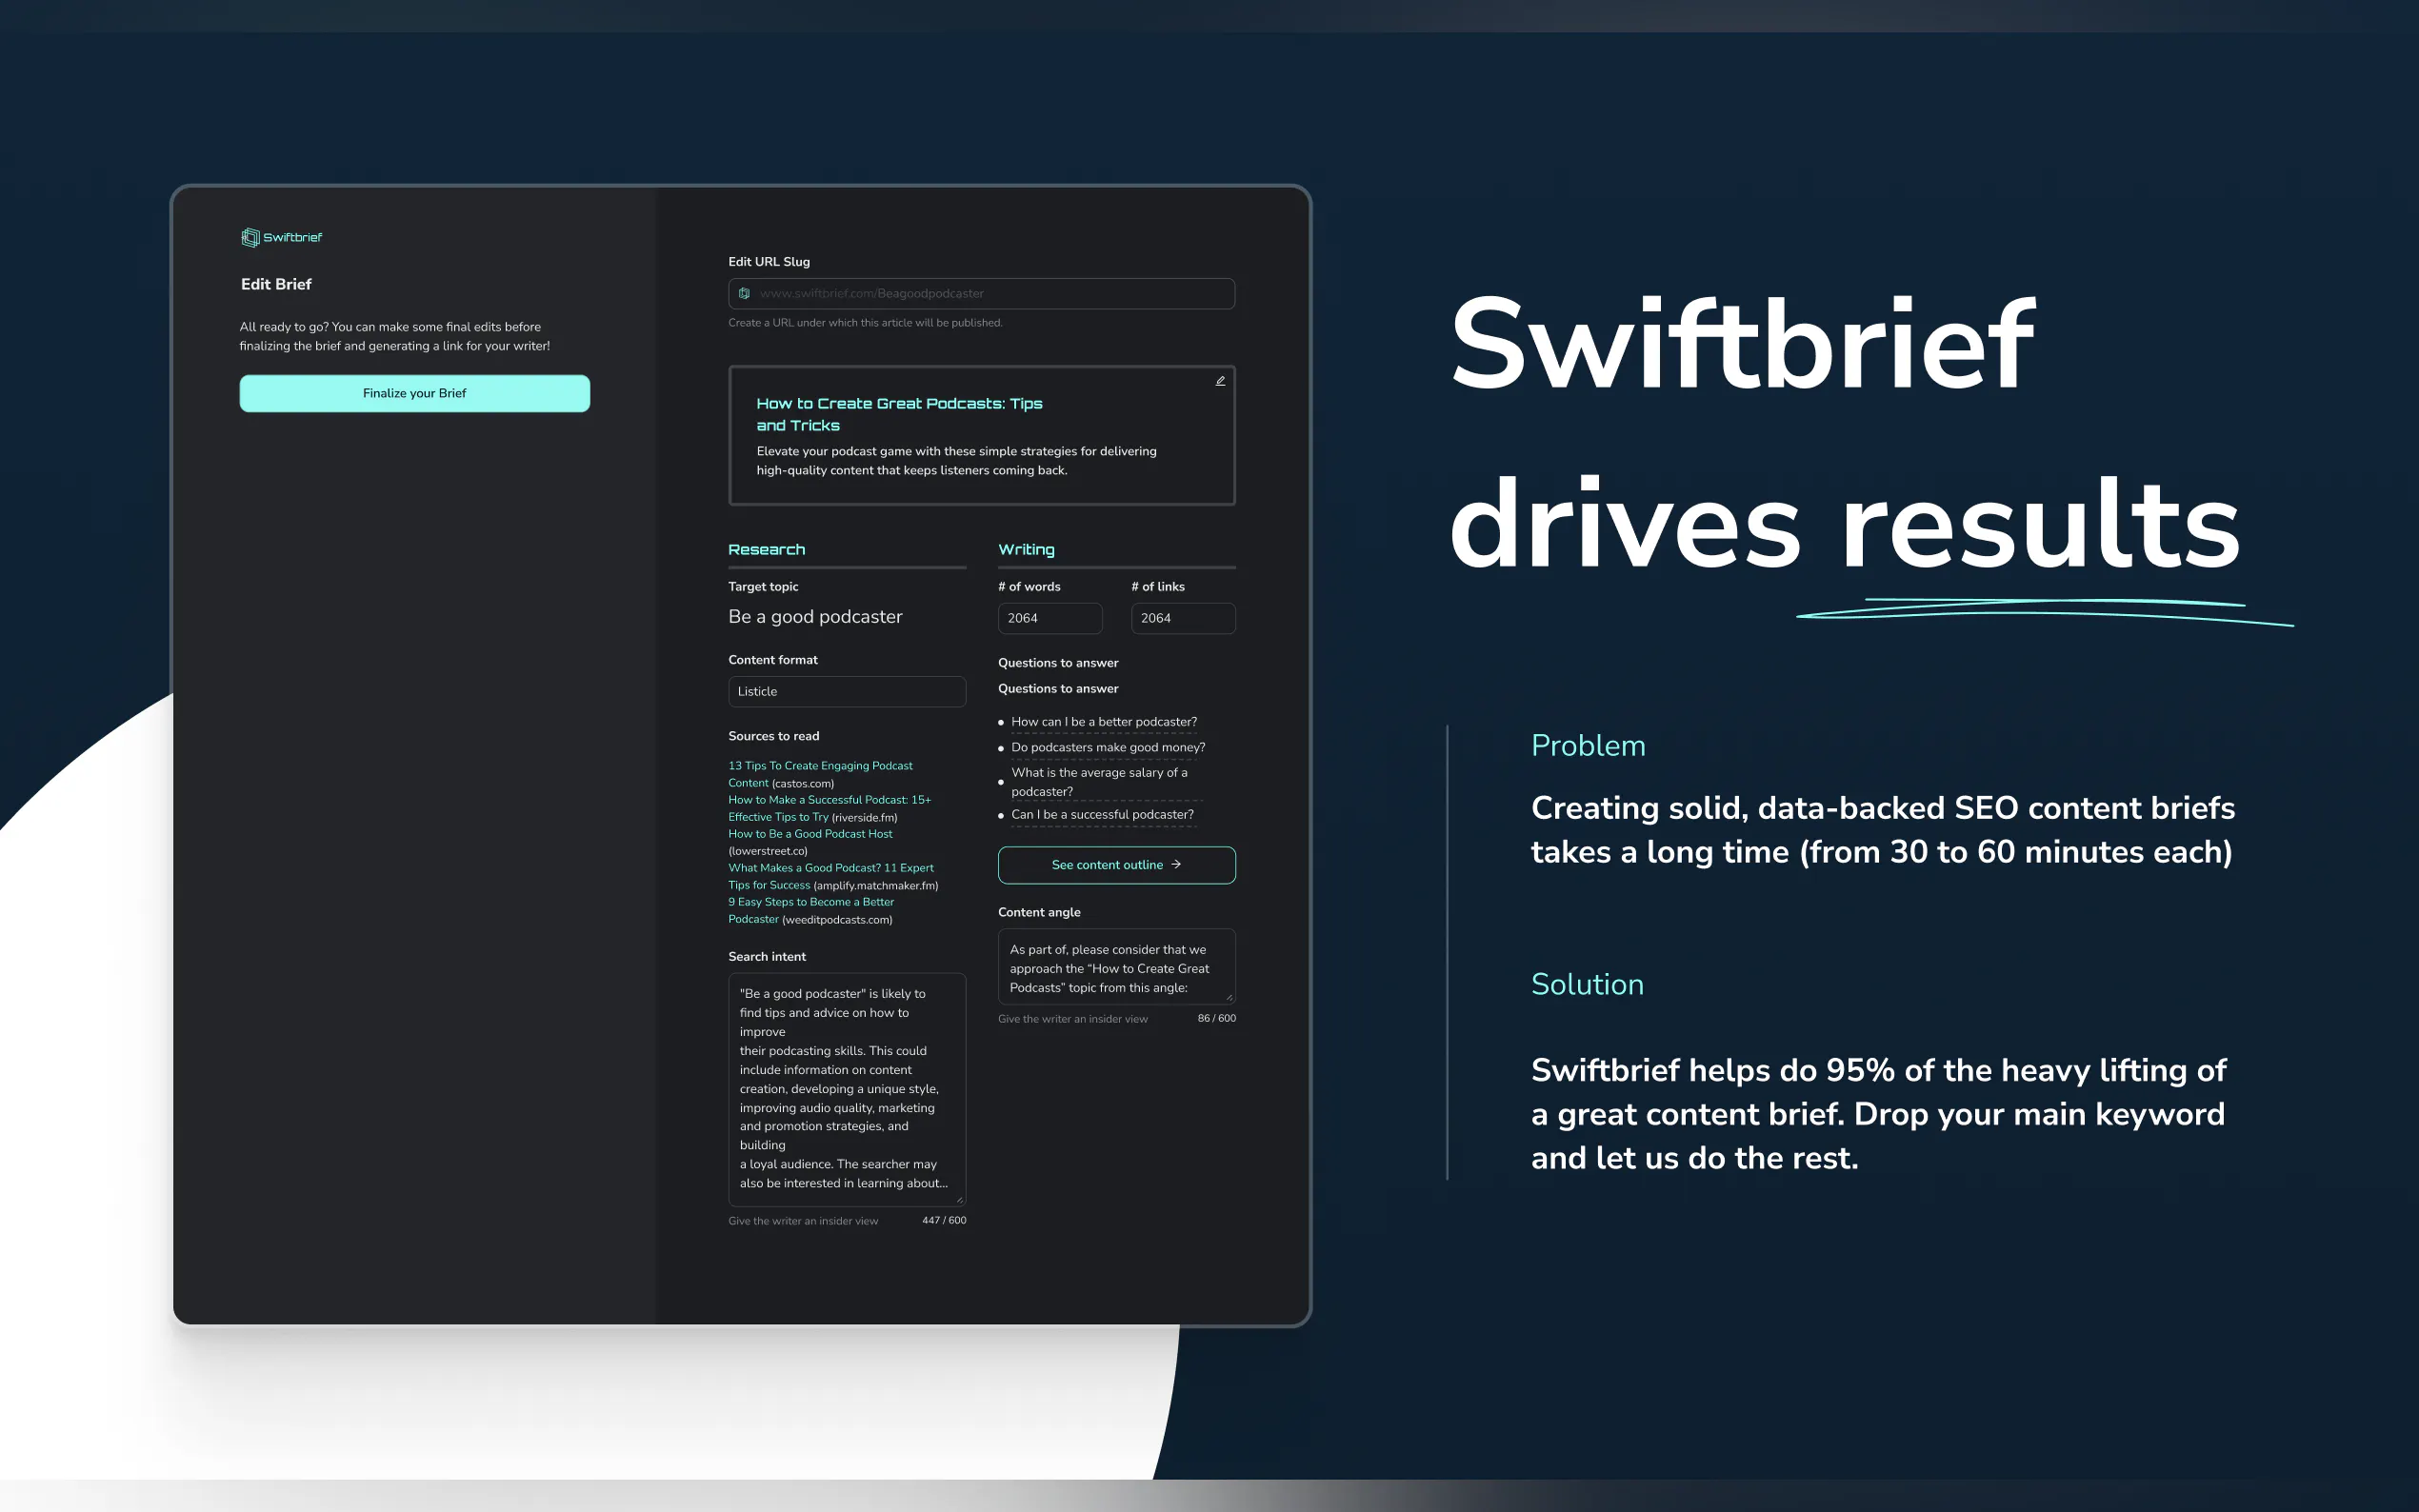Switch to the Writing section heading
This screenshot has width=2419, height=1512.
click(x=1026, y=550)
